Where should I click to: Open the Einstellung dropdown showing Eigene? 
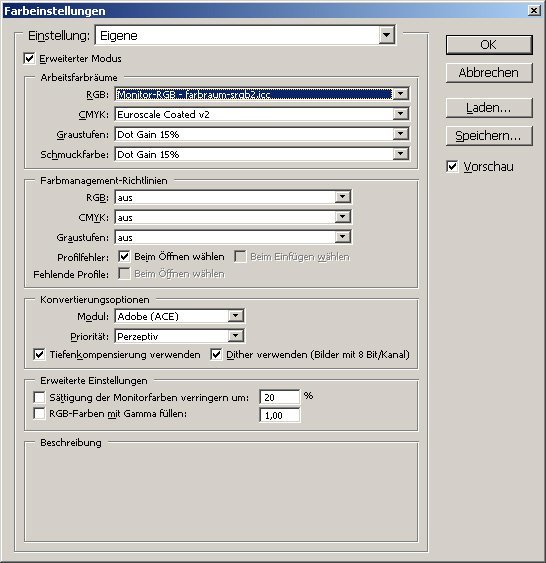[246, 35]
